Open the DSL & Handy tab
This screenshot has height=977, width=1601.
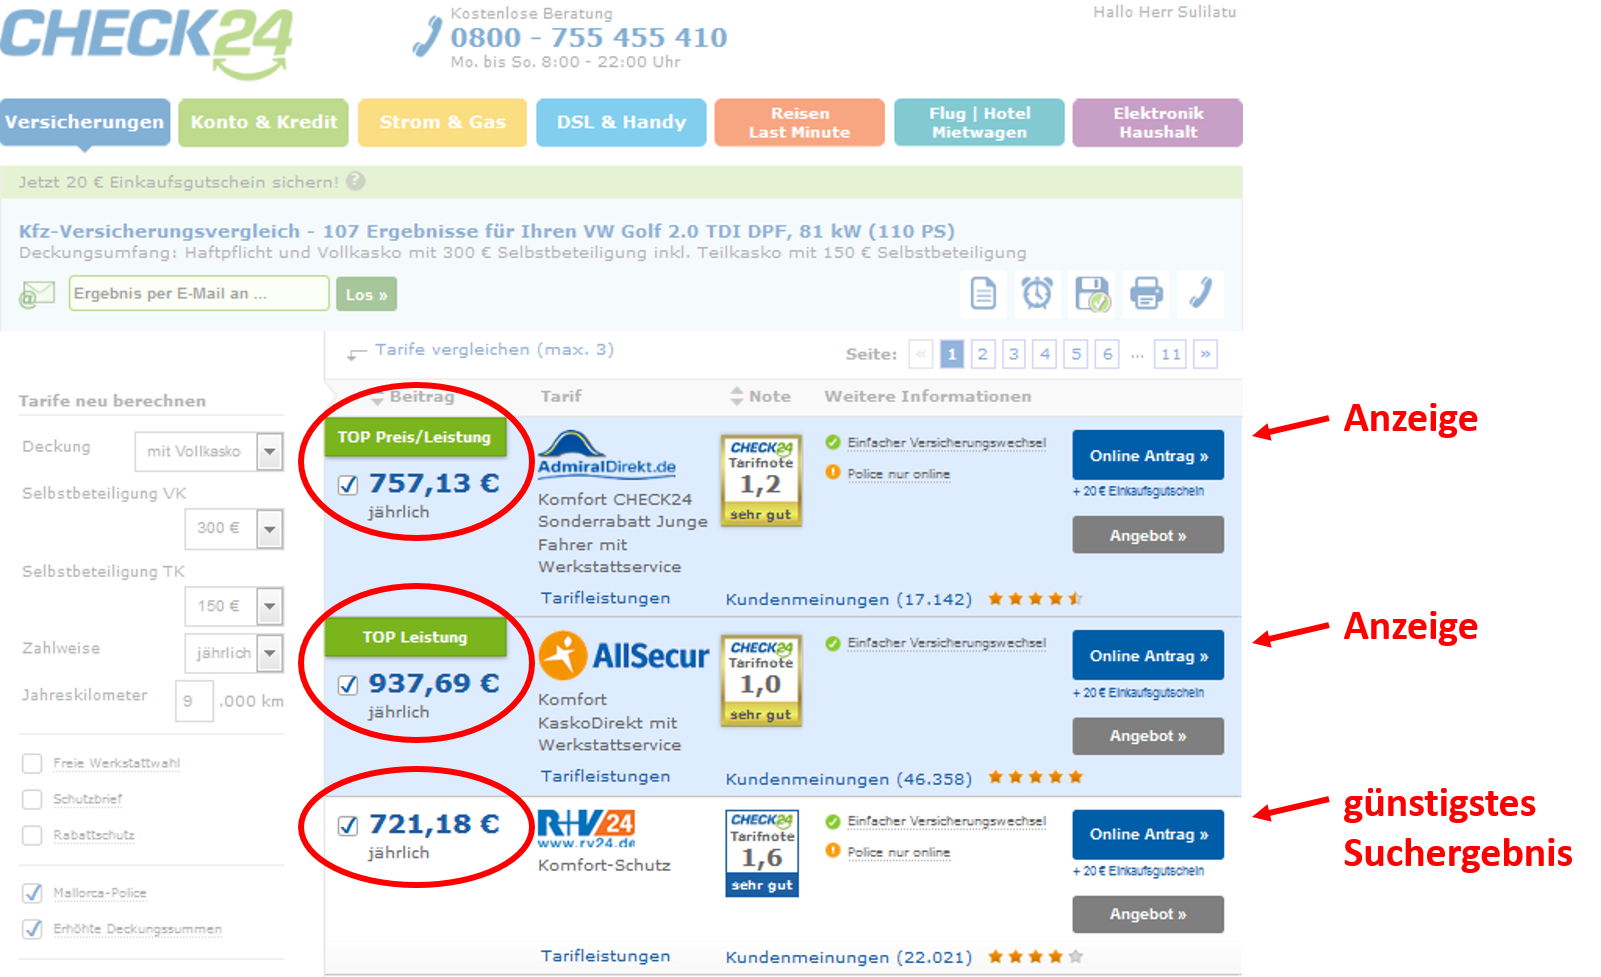621,122
